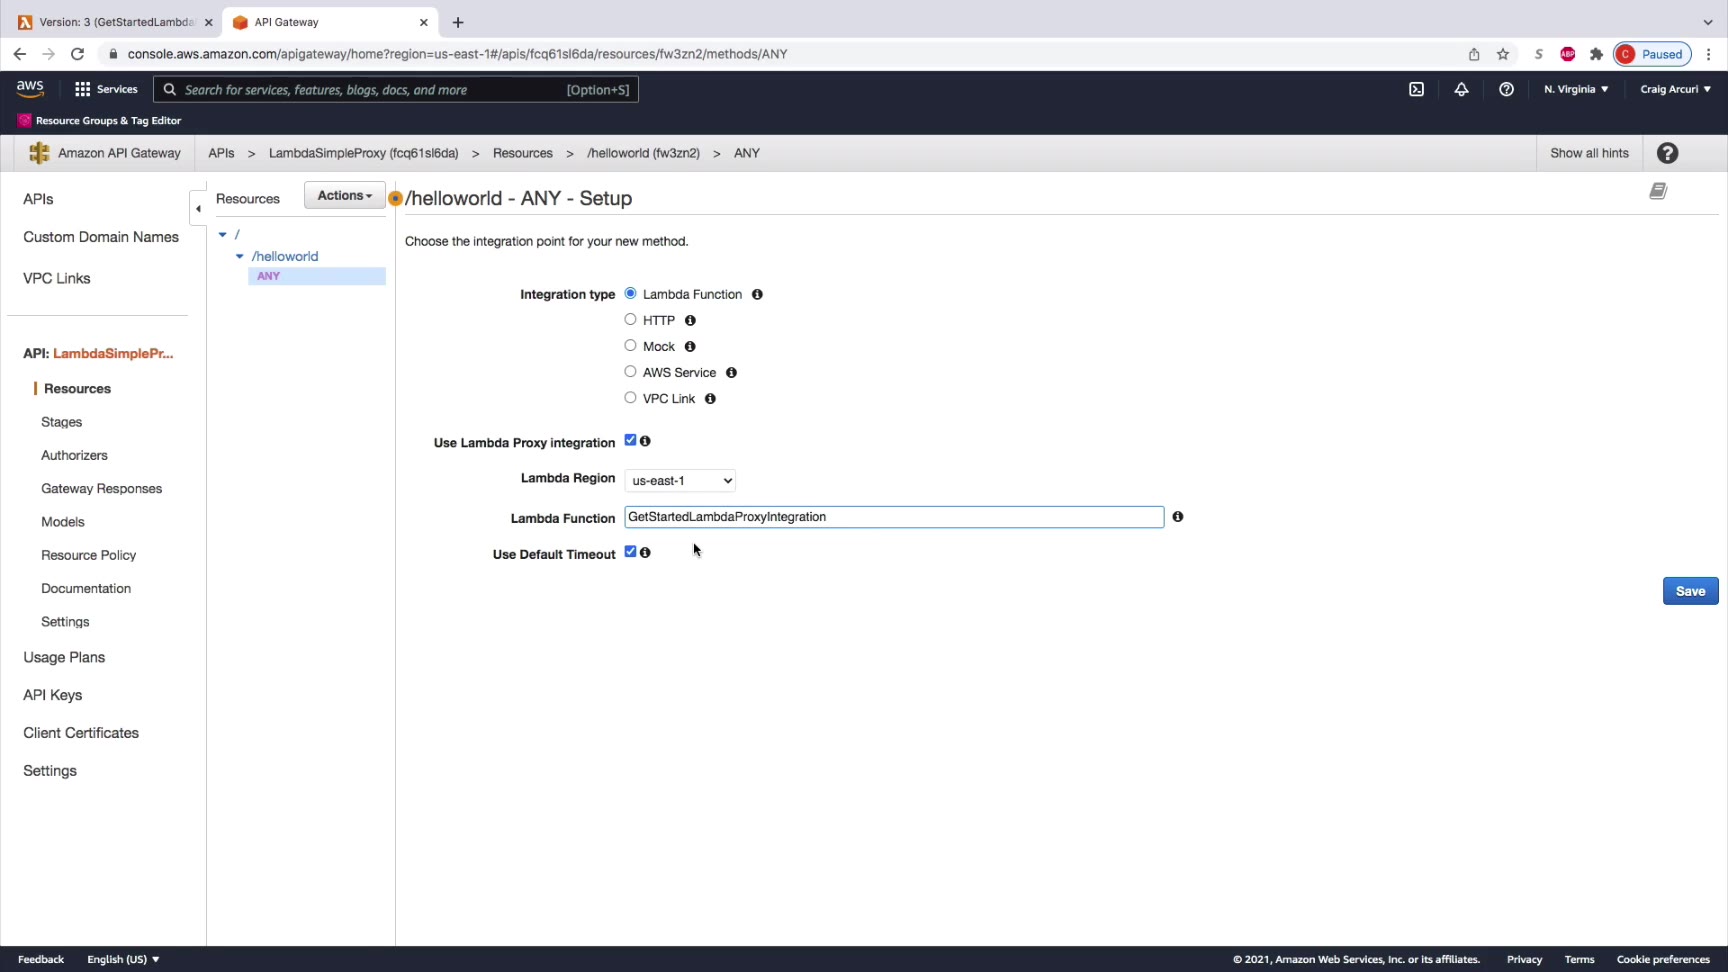Select AWS Service integration type
Viewport: 1728px width, 972px height.
[630, 371]
